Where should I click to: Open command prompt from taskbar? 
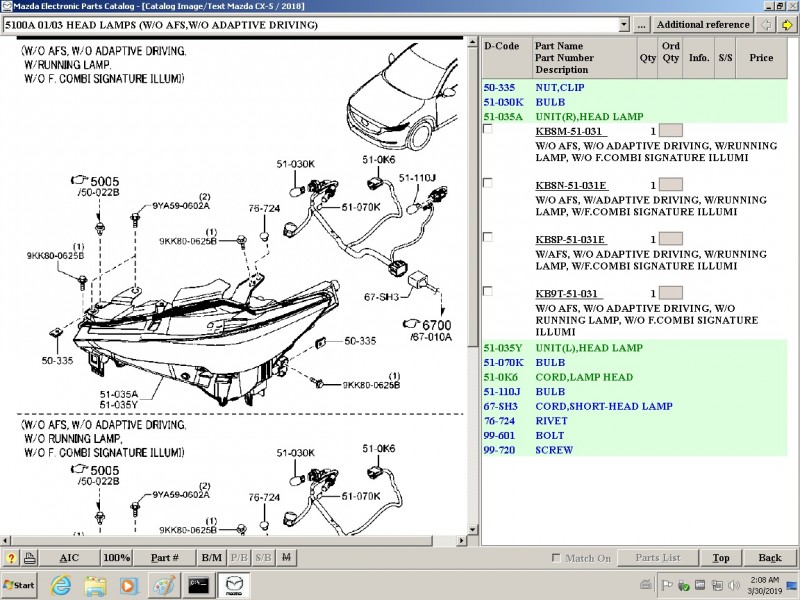pyautogui.click(x=198, y=585)
